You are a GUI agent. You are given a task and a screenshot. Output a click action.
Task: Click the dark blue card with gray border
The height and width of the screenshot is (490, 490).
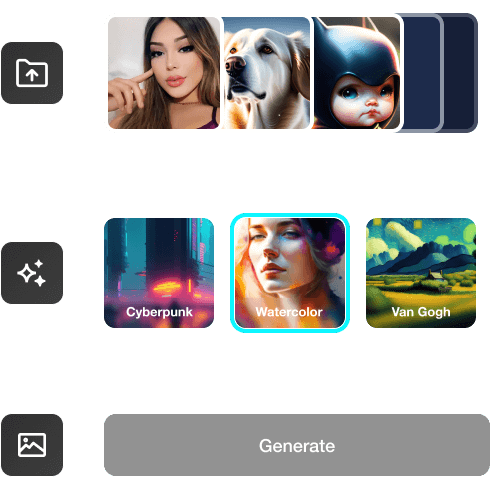tap(423, 73)
